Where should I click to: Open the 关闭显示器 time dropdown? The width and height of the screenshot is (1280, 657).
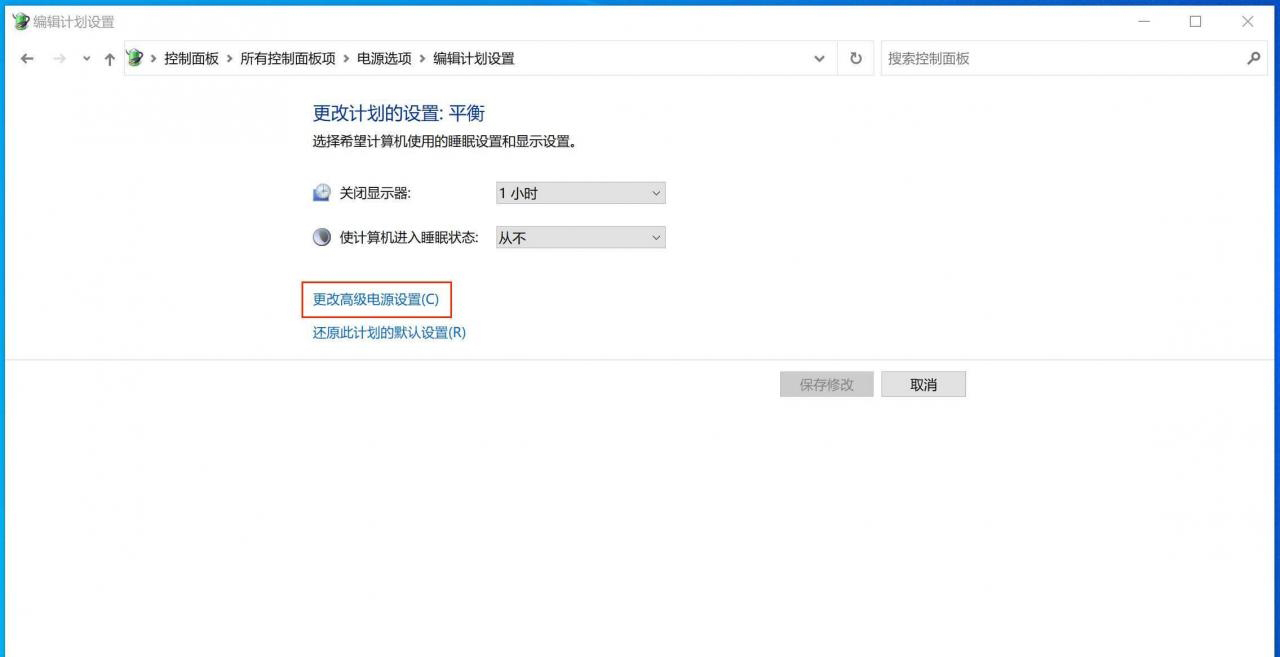580,193
